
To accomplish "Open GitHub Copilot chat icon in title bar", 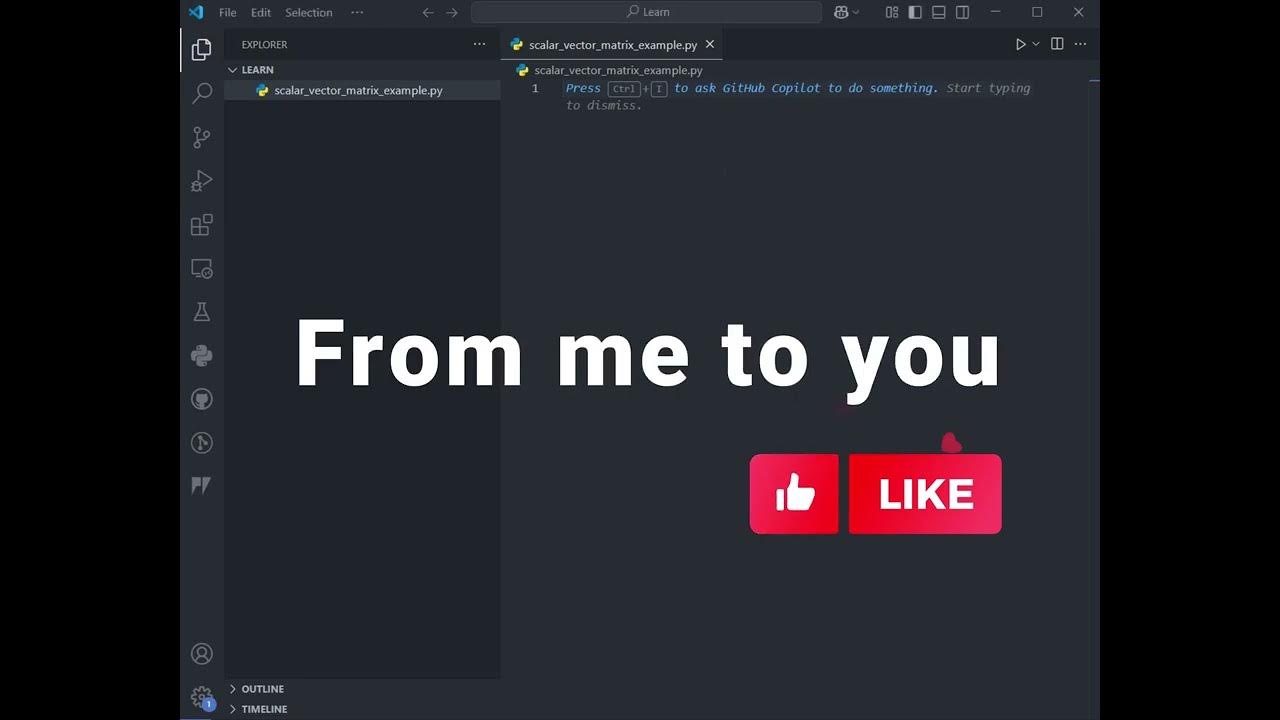I will coord(841,12).
